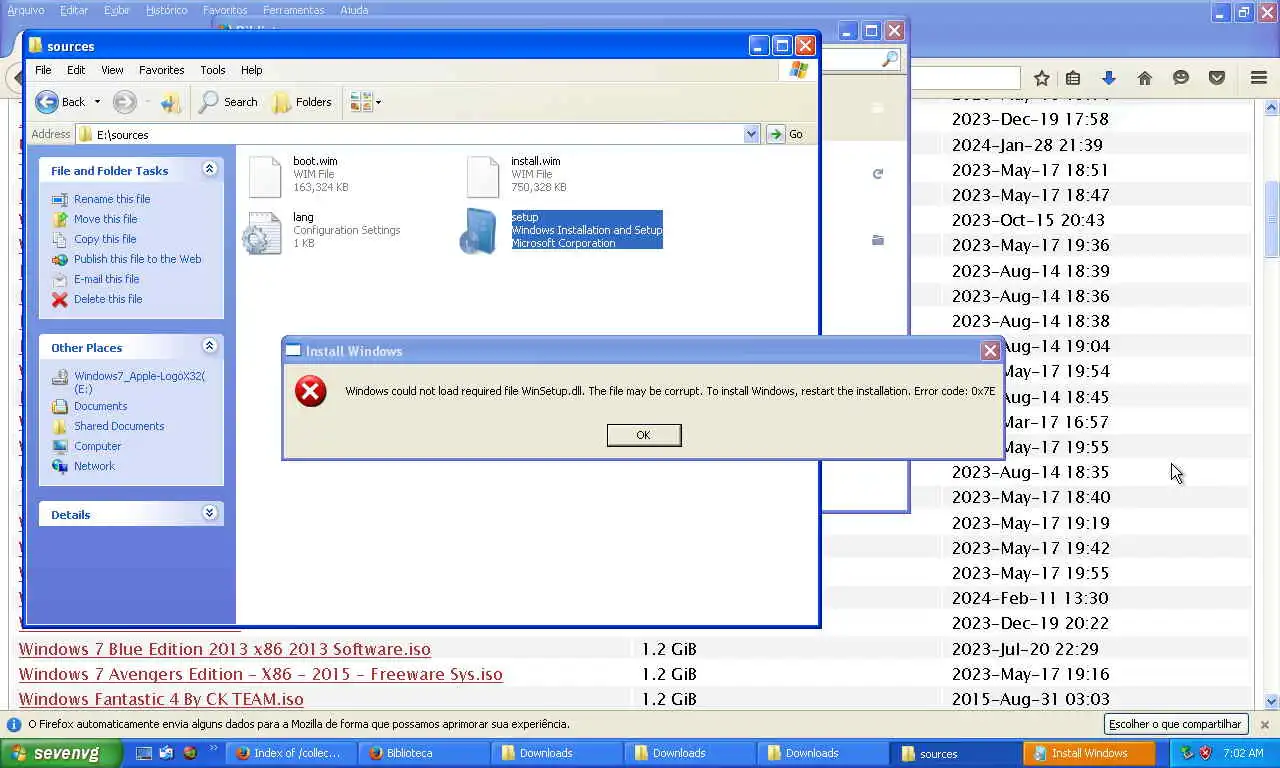Switch to sources taskbar button
The height and width of the screenshot is (768, 1280).
coord(956,753)
